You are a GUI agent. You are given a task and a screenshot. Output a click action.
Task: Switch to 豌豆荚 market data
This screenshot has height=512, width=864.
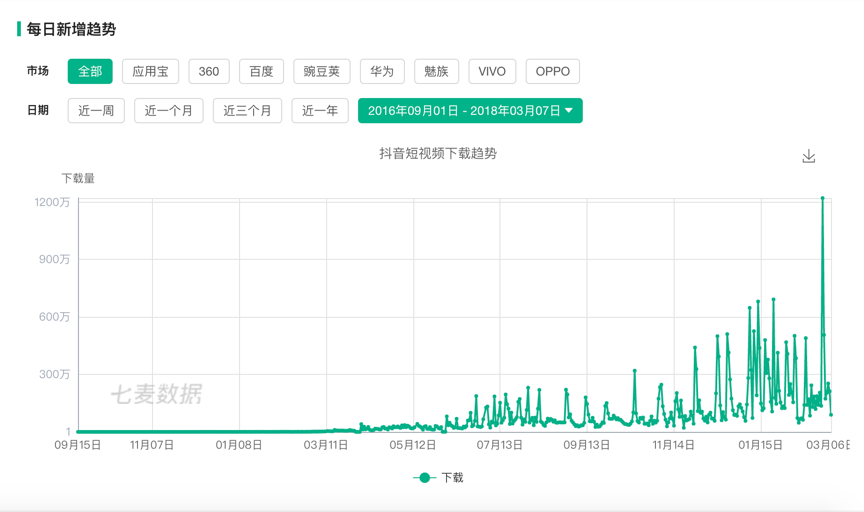(322, 72)
